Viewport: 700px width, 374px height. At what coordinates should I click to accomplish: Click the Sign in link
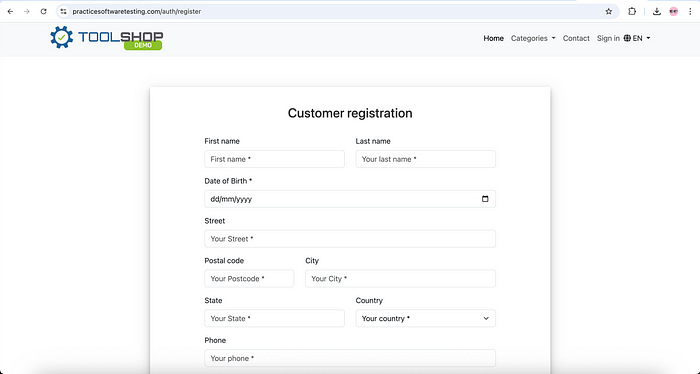[608, 38]
